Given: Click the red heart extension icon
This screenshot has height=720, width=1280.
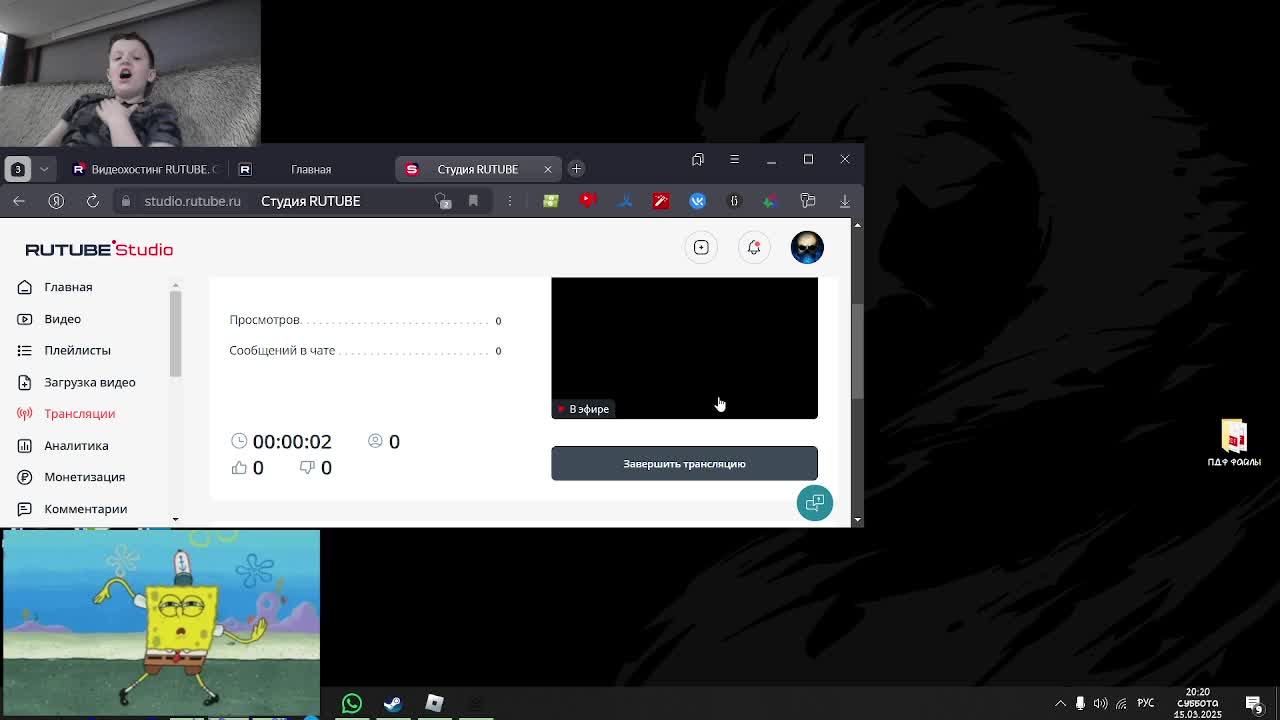Looking at the screenshot, I should coord(588,201).
